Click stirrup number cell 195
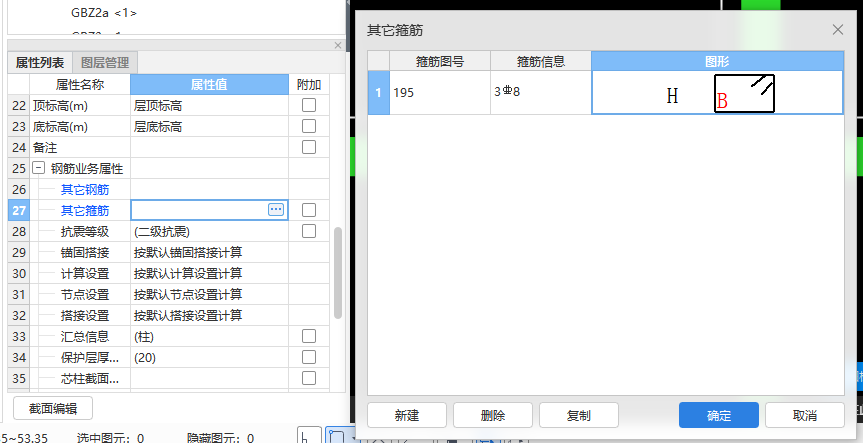 (440, 92)
